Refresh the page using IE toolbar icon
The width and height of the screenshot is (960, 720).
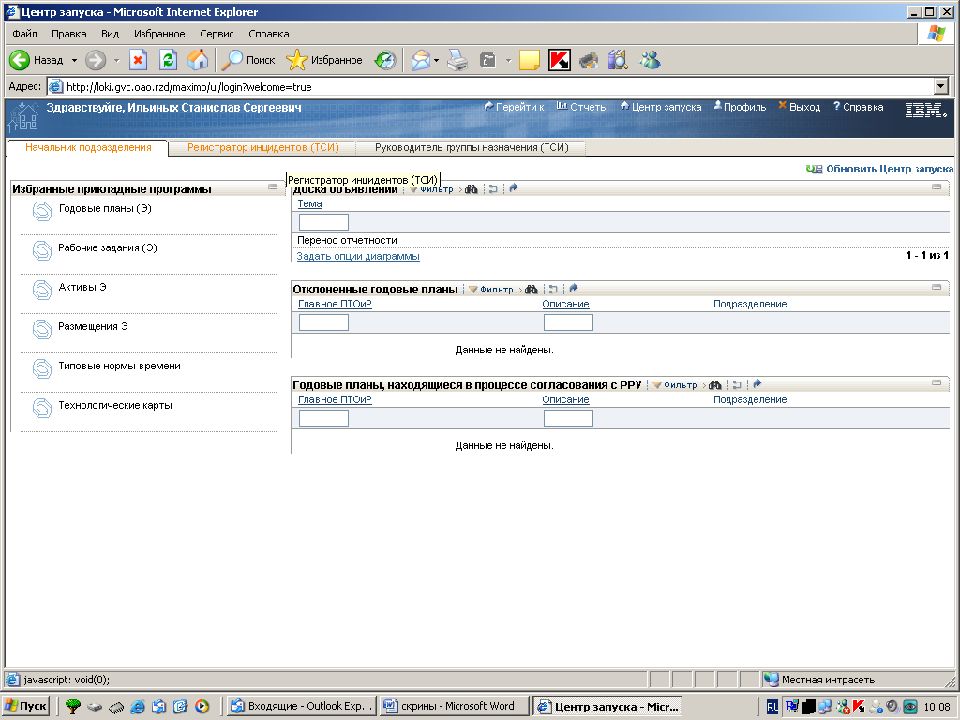[x=168, y=60]
